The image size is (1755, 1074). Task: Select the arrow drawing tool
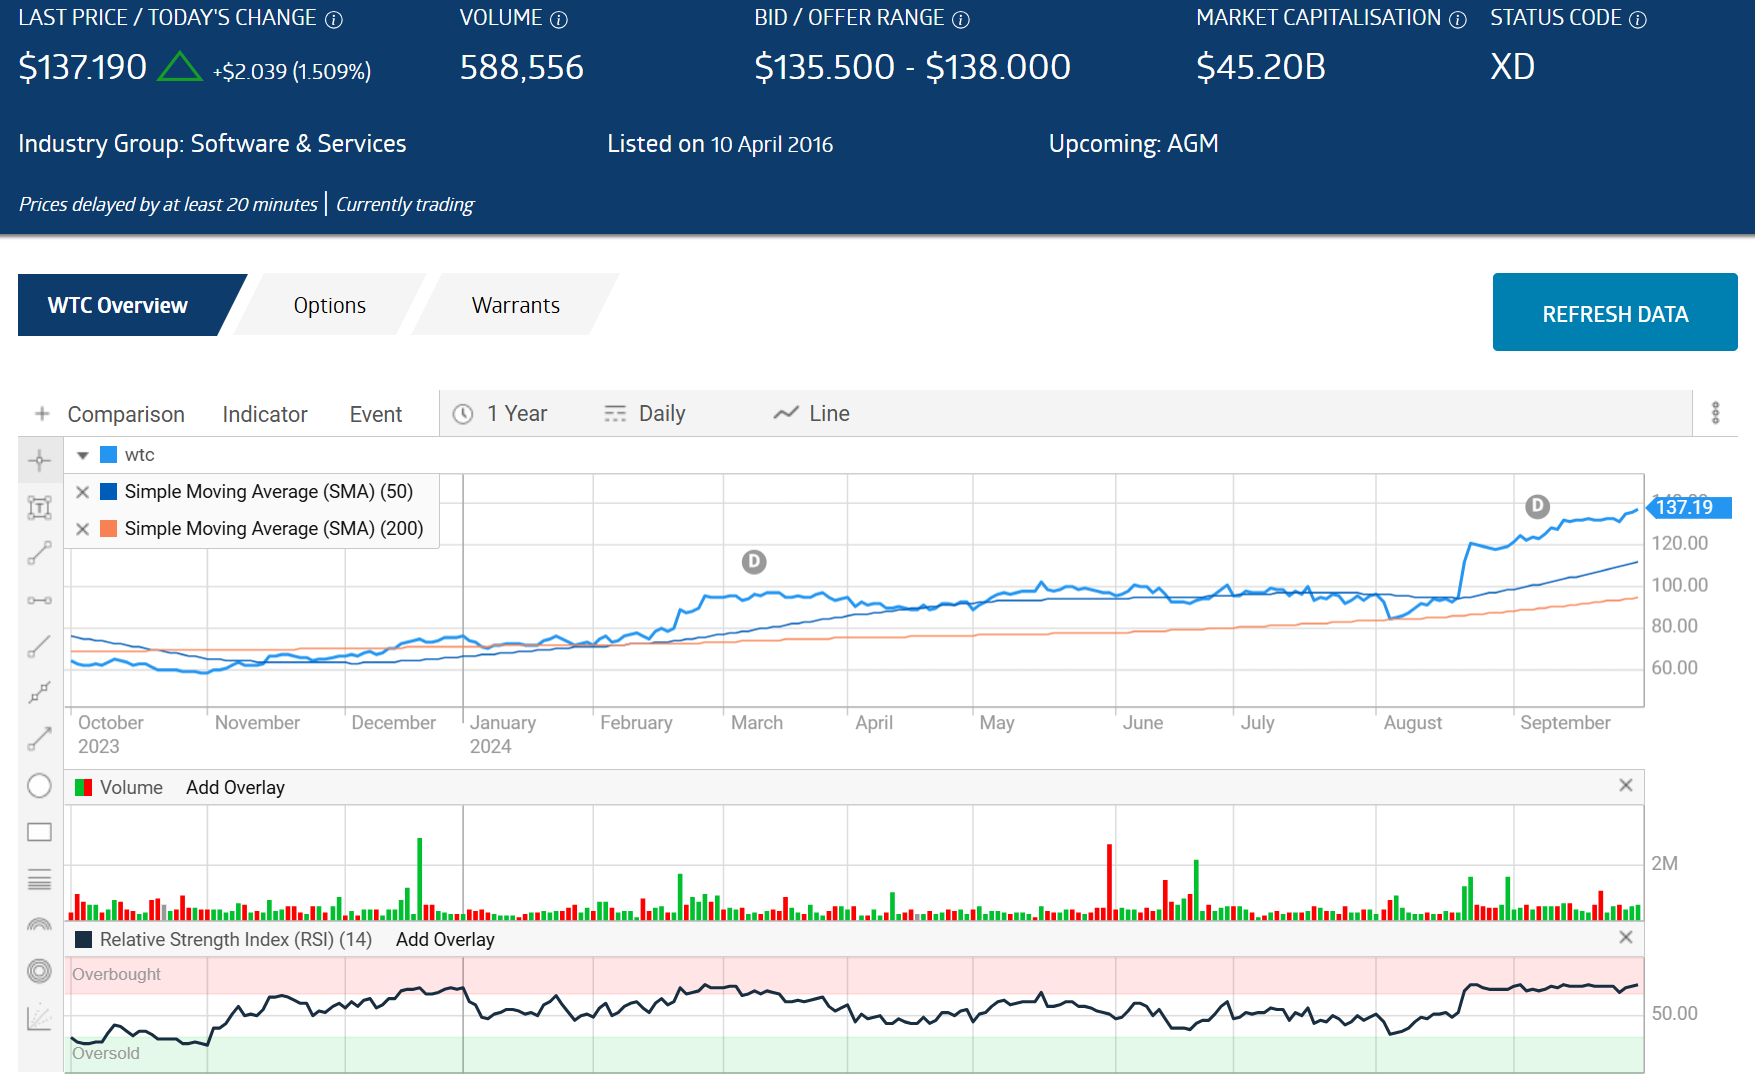click(x=39, y=739)
